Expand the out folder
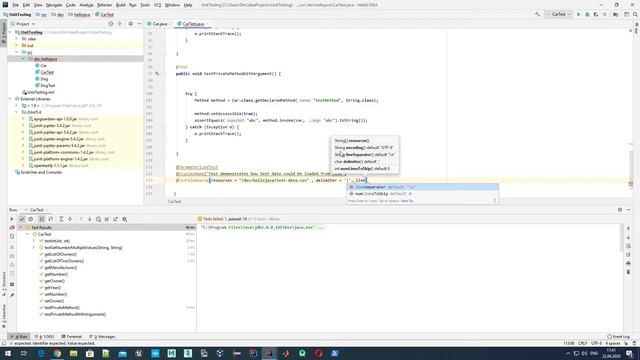The image size is (640, 360). click(17, 46)
